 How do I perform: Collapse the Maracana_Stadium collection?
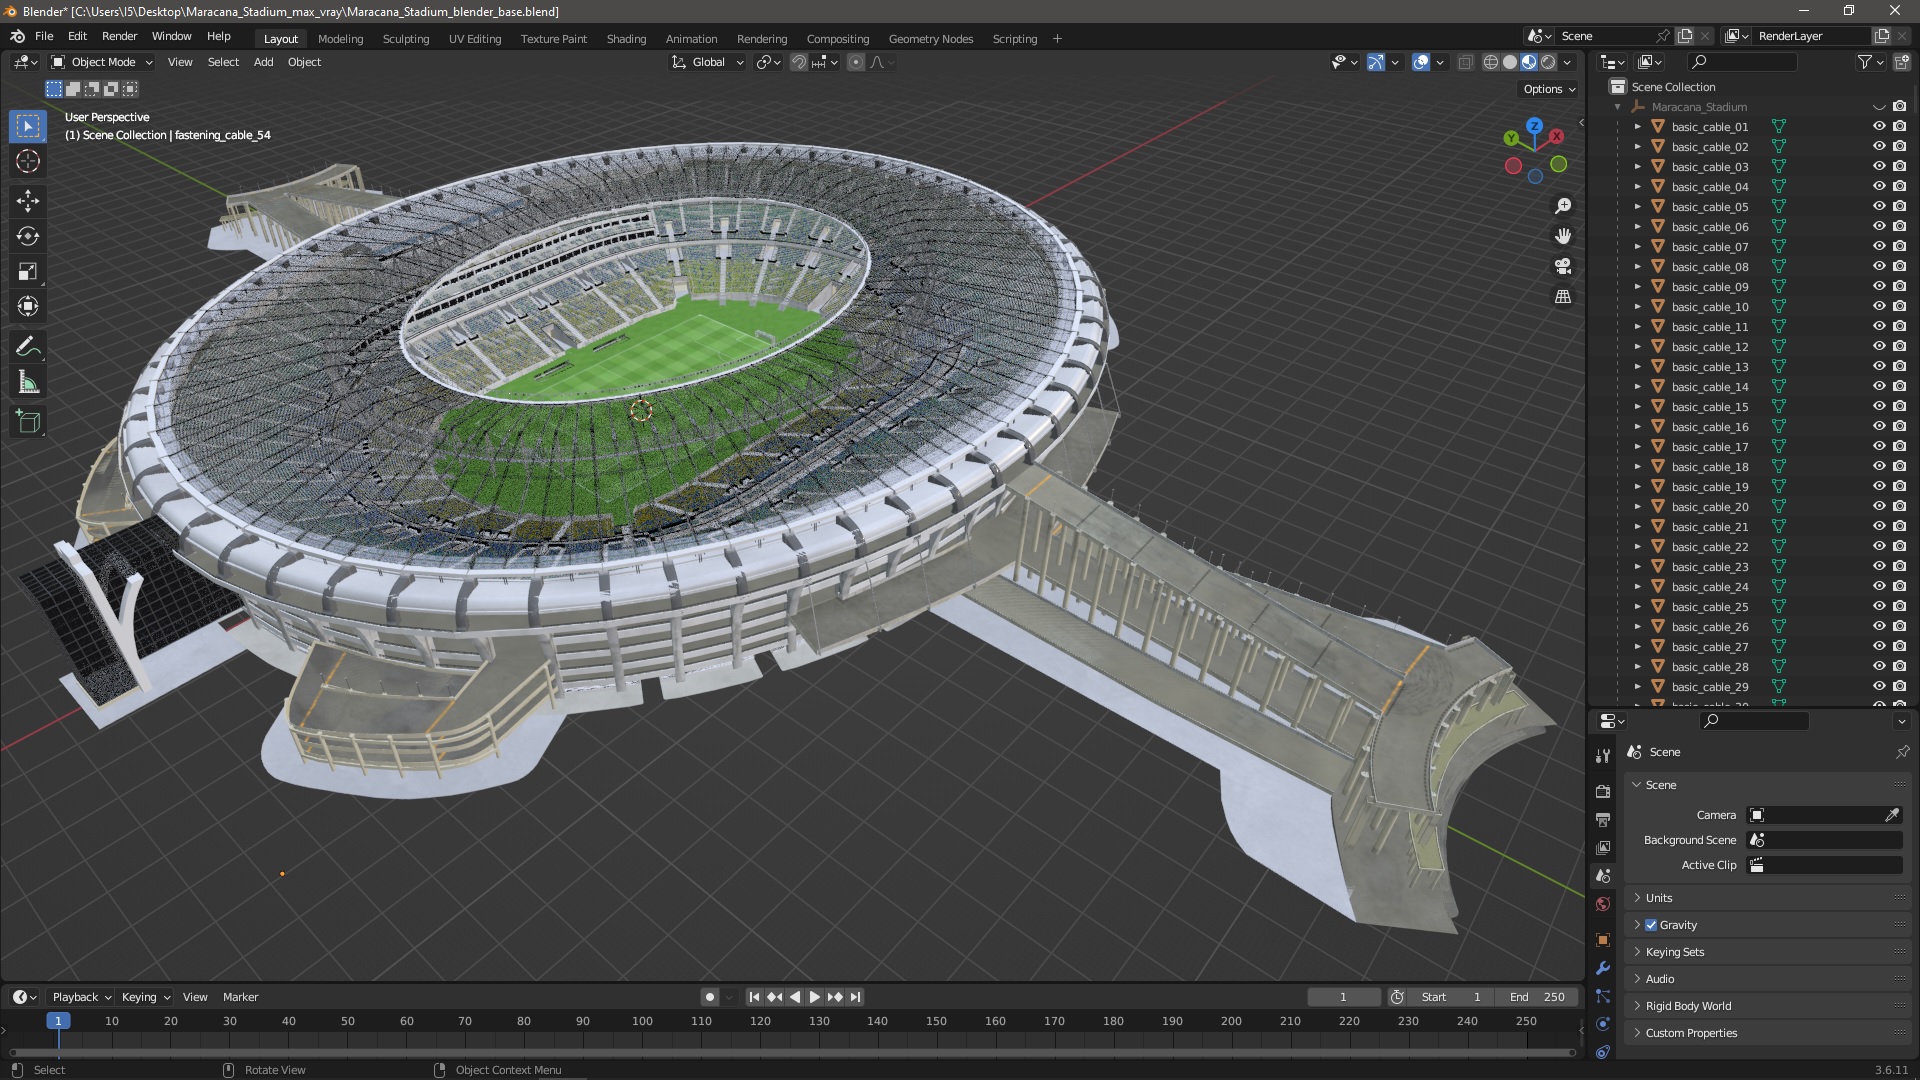click(1617, 107)
